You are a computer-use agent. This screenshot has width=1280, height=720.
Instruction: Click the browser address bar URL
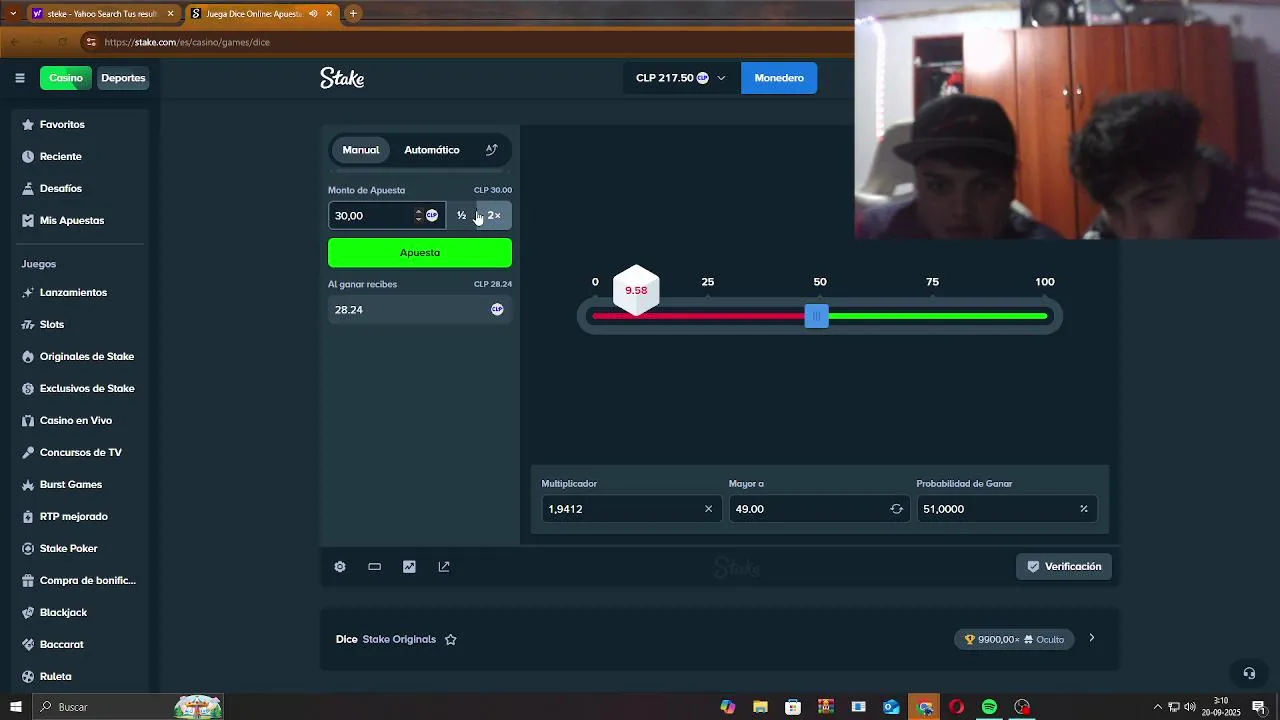coord(187,42)
